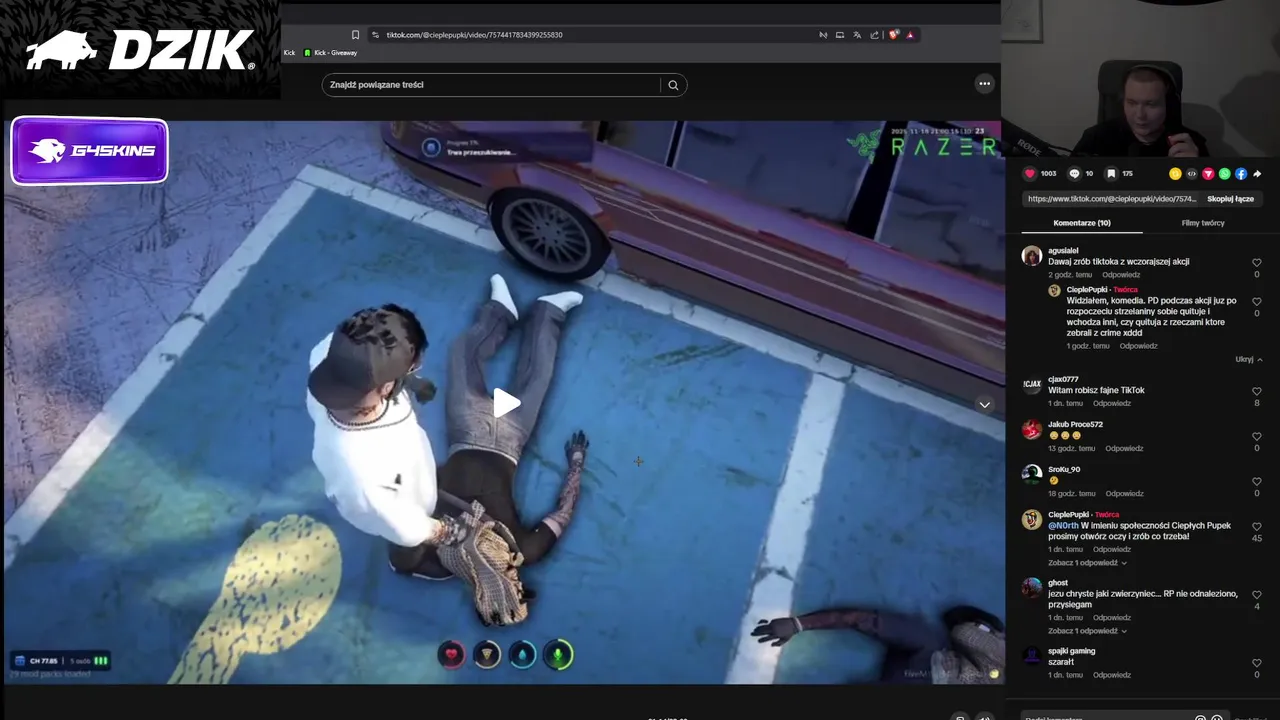
Task: Play the TikTok video
Action: coord(506,403)
